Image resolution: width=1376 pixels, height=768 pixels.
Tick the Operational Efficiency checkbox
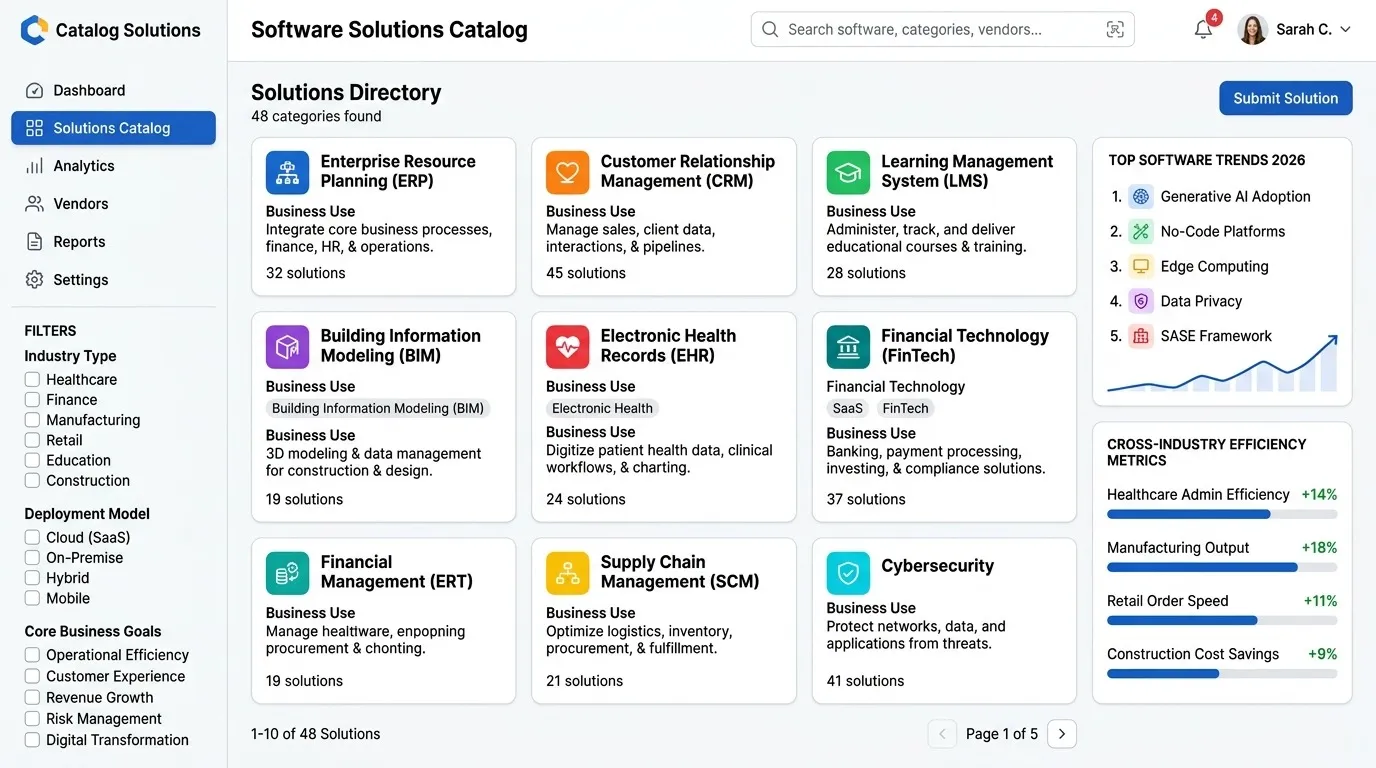(32, 655)
